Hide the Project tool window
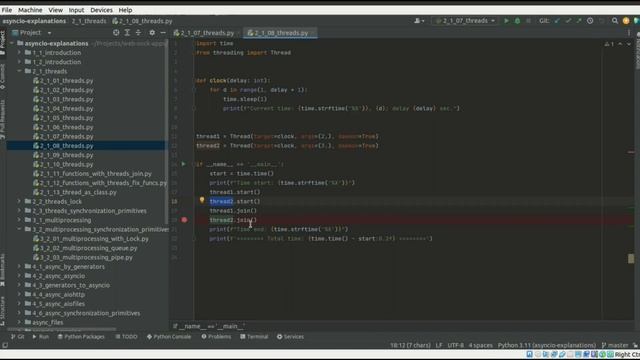This screenshot has width=640, height=360. tap(163, 33)
